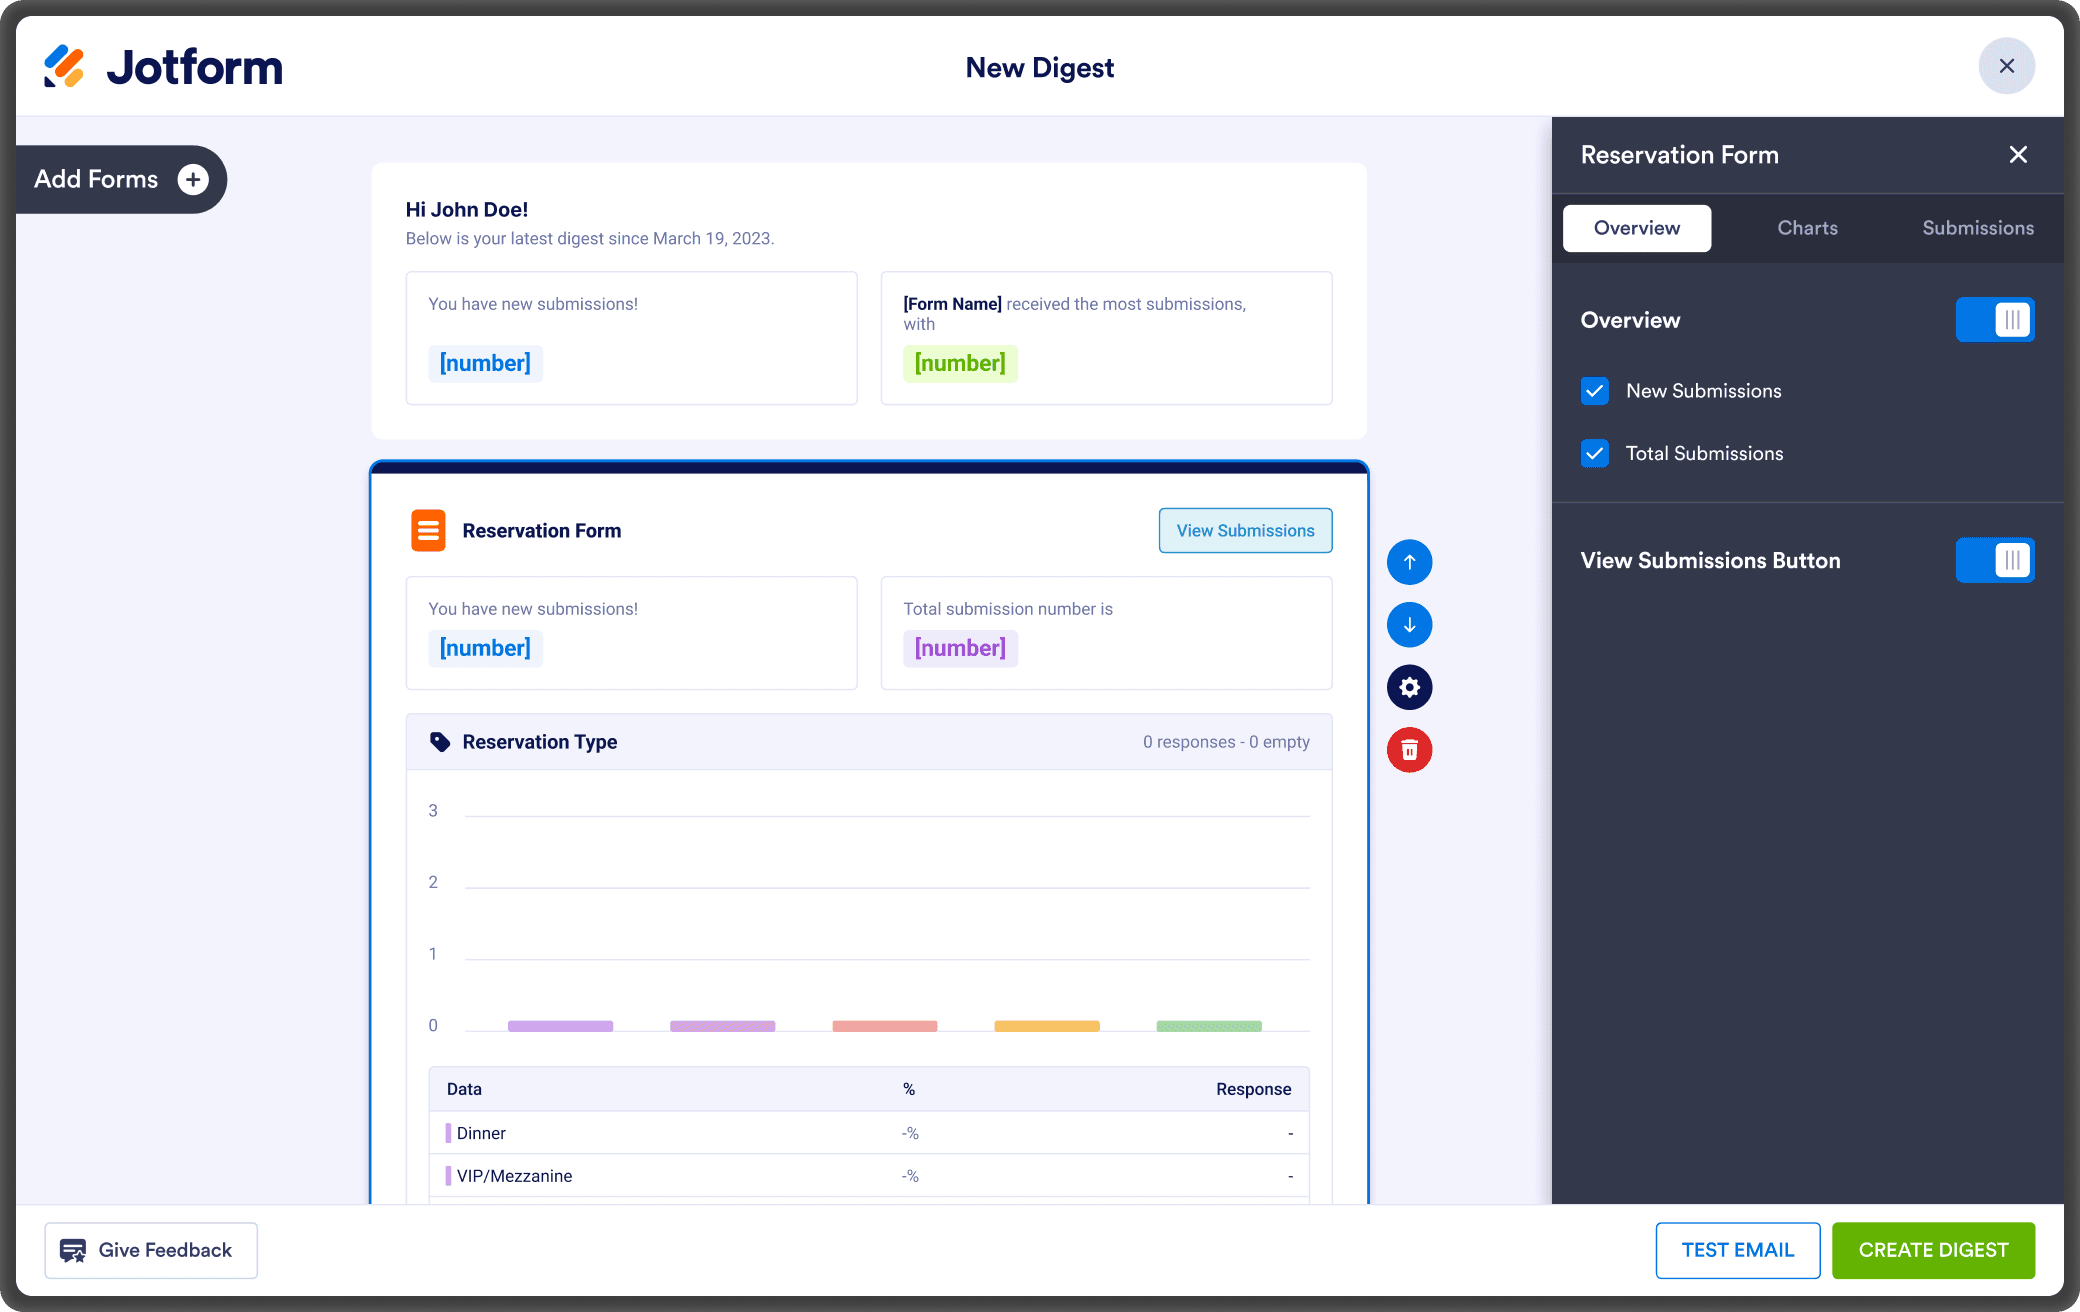2080x1312 pixels.
Task: Click the CREATE DIGEST button
Action: (x=1933, y=1250)
